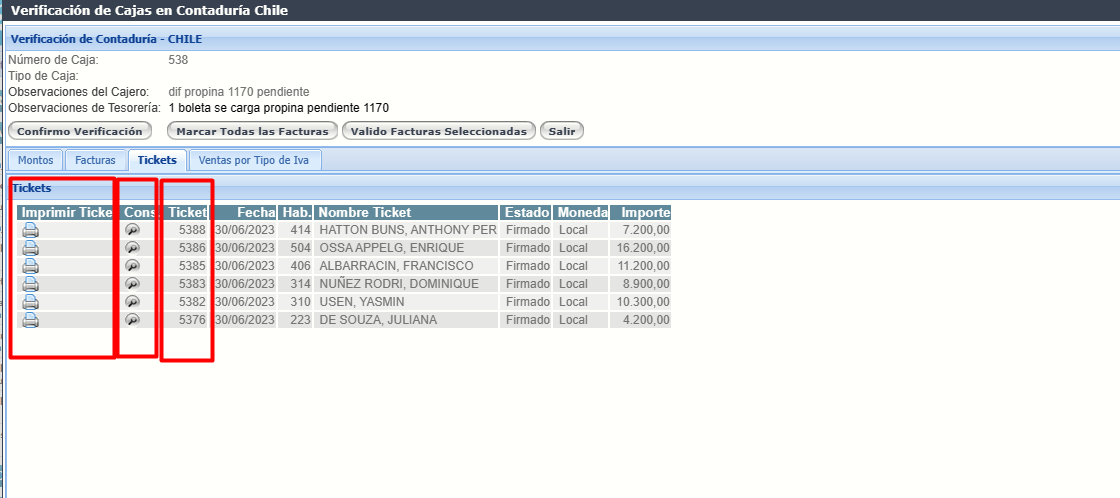Open consult magnifier for ticket 5388
The width and height of the screenshot is (1120, 498).
(132, 230)
